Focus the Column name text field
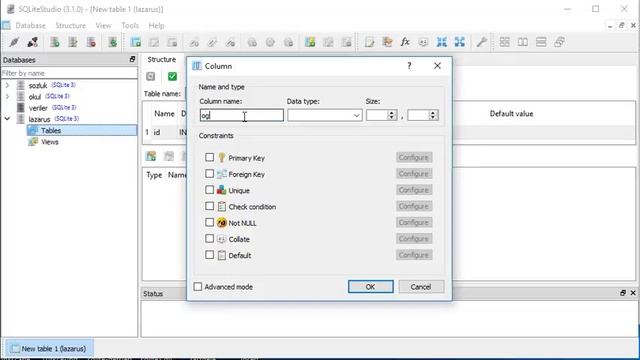 pos(242,115)
